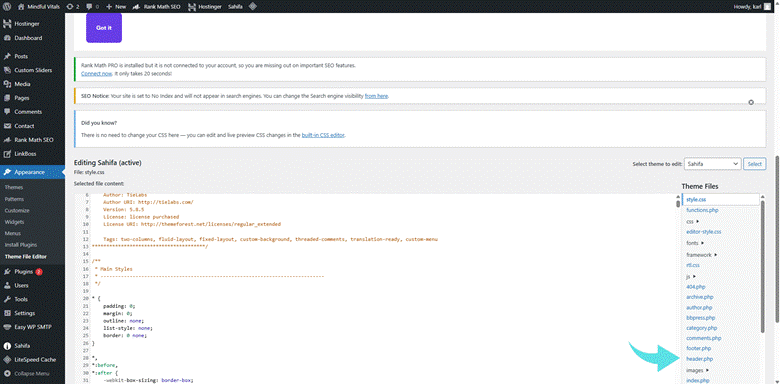Open 404.php theme file
This screenshot has width=780, height=384.
696,287
